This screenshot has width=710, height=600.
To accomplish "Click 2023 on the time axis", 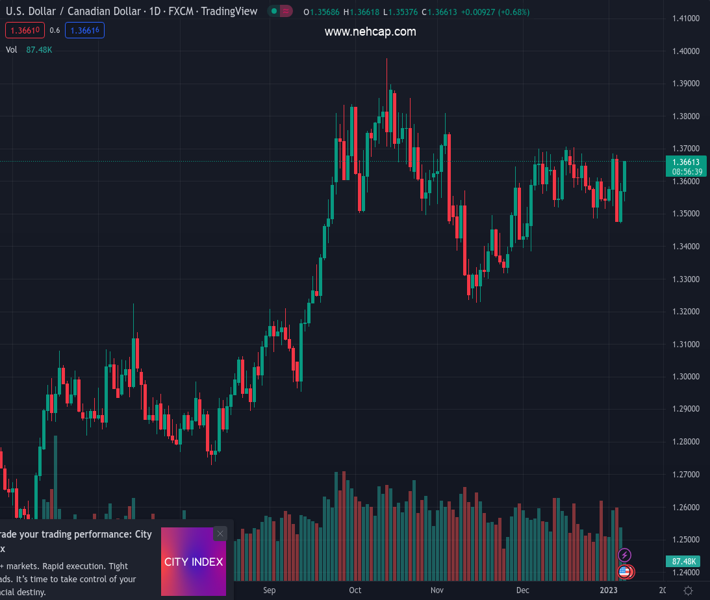I will pyautogui.click(x=608, y=591).
